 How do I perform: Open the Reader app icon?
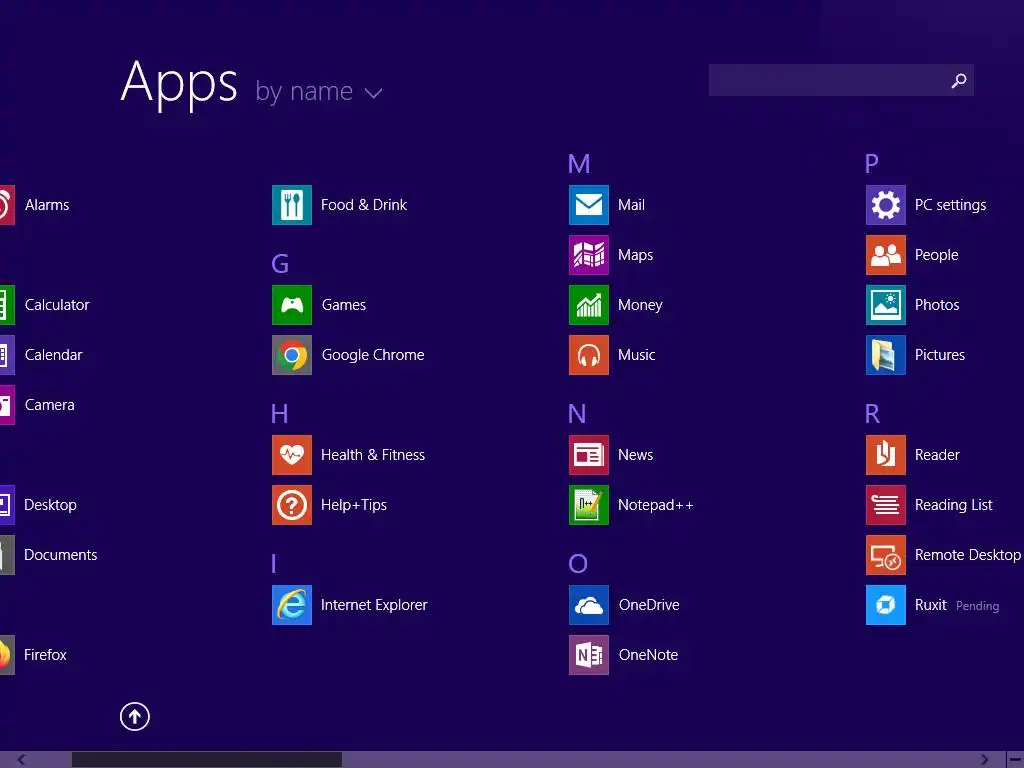click(886, 455)
